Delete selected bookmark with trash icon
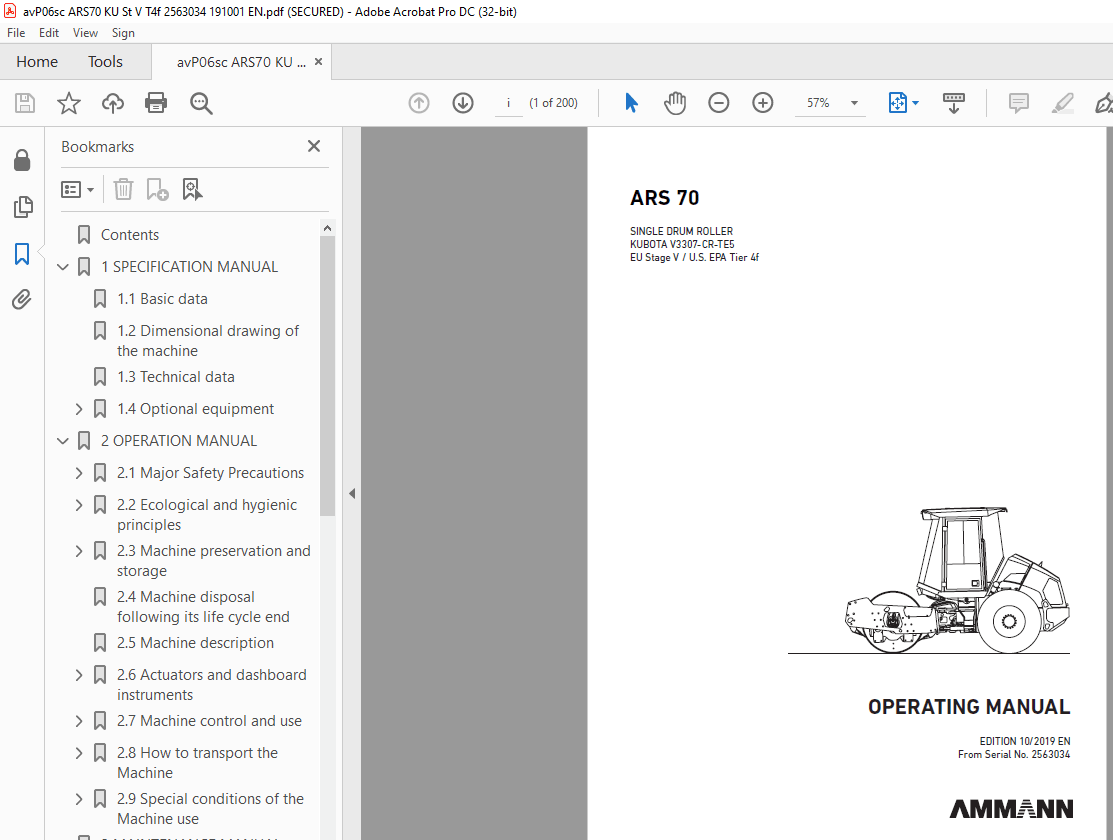This screenshot has width=1113, height=840. click(122, 189)
